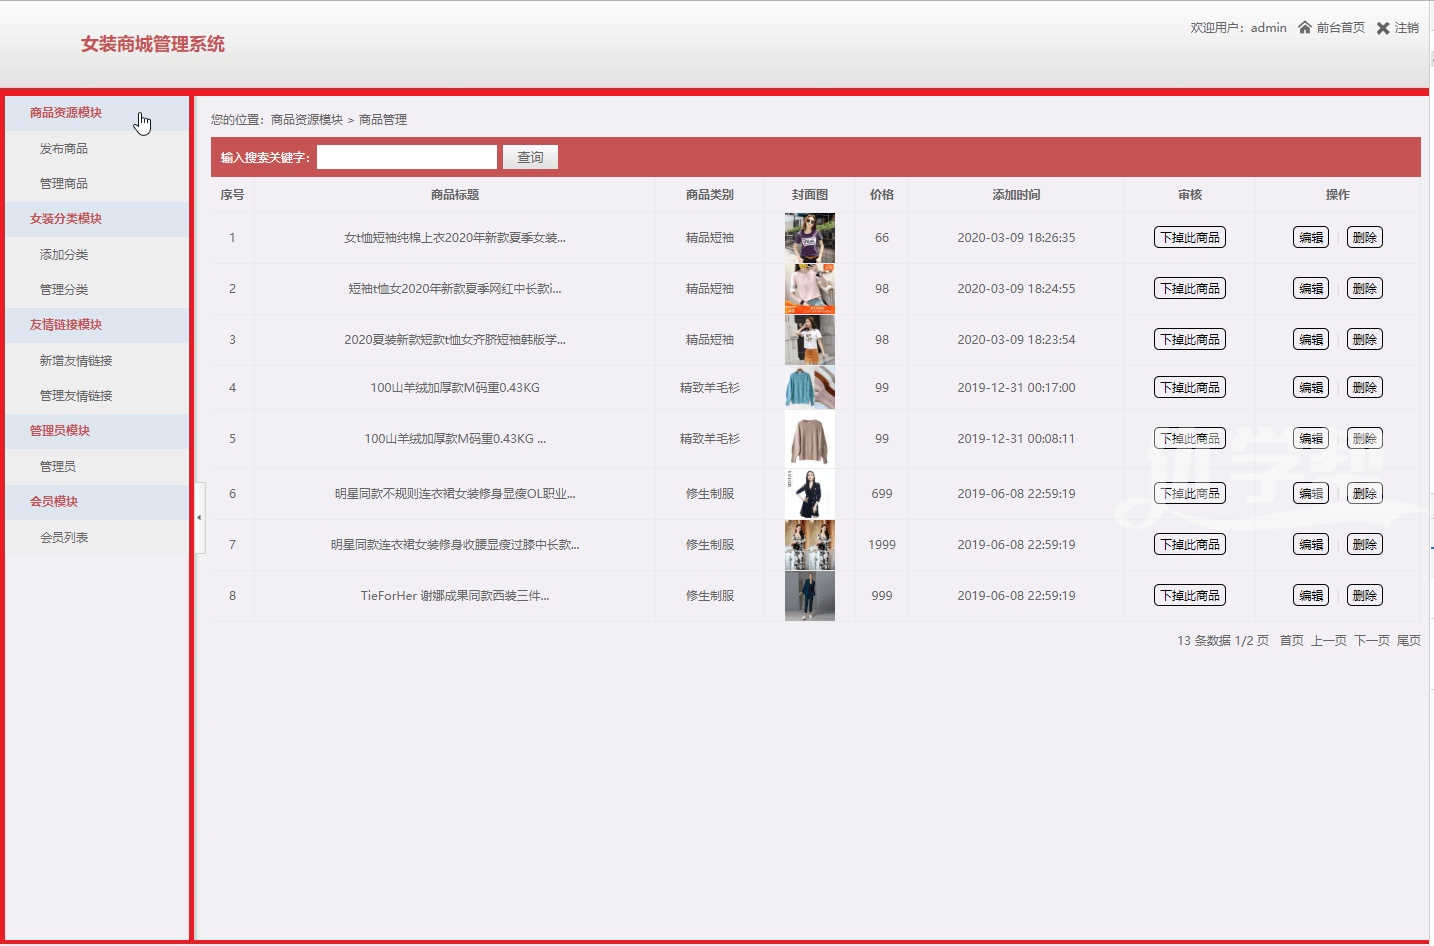This screenshot has width=1434, height=946.
Task: Delete product row 7 with 删除
Action: [x=1364, y=545]
